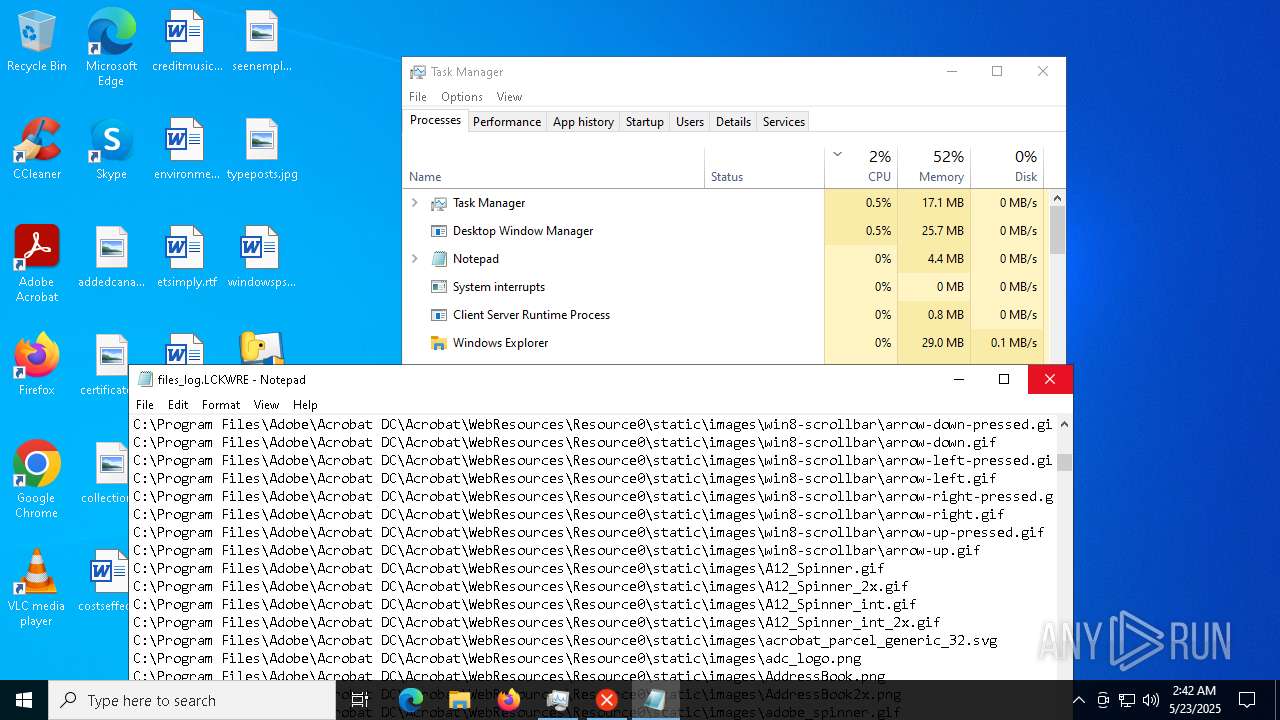Viewport: 1280px width, 720px height.
Task: Open Notepad Format menu
Action: [x=221, y=405]
